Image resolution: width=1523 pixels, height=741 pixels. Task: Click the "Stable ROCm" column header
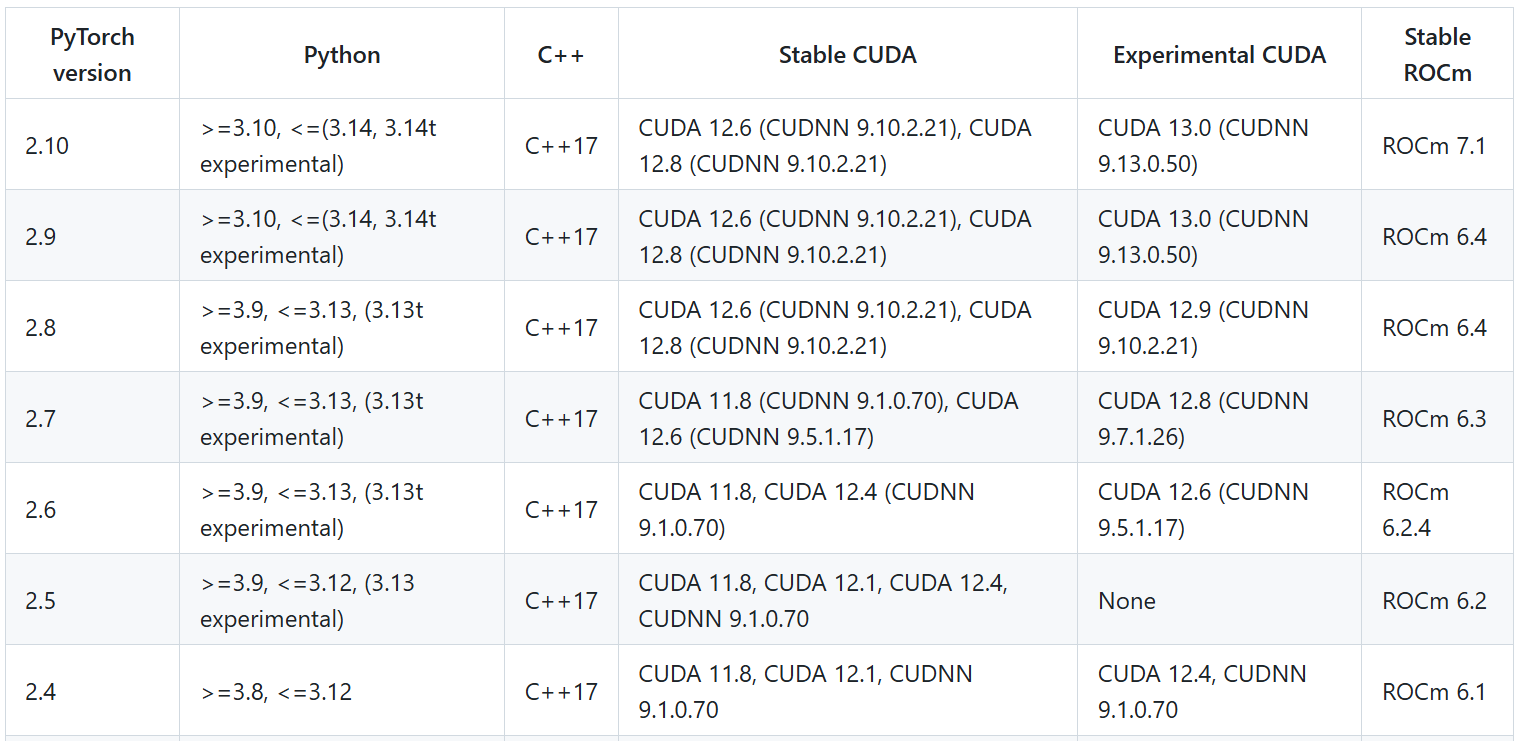[1437, 55]
